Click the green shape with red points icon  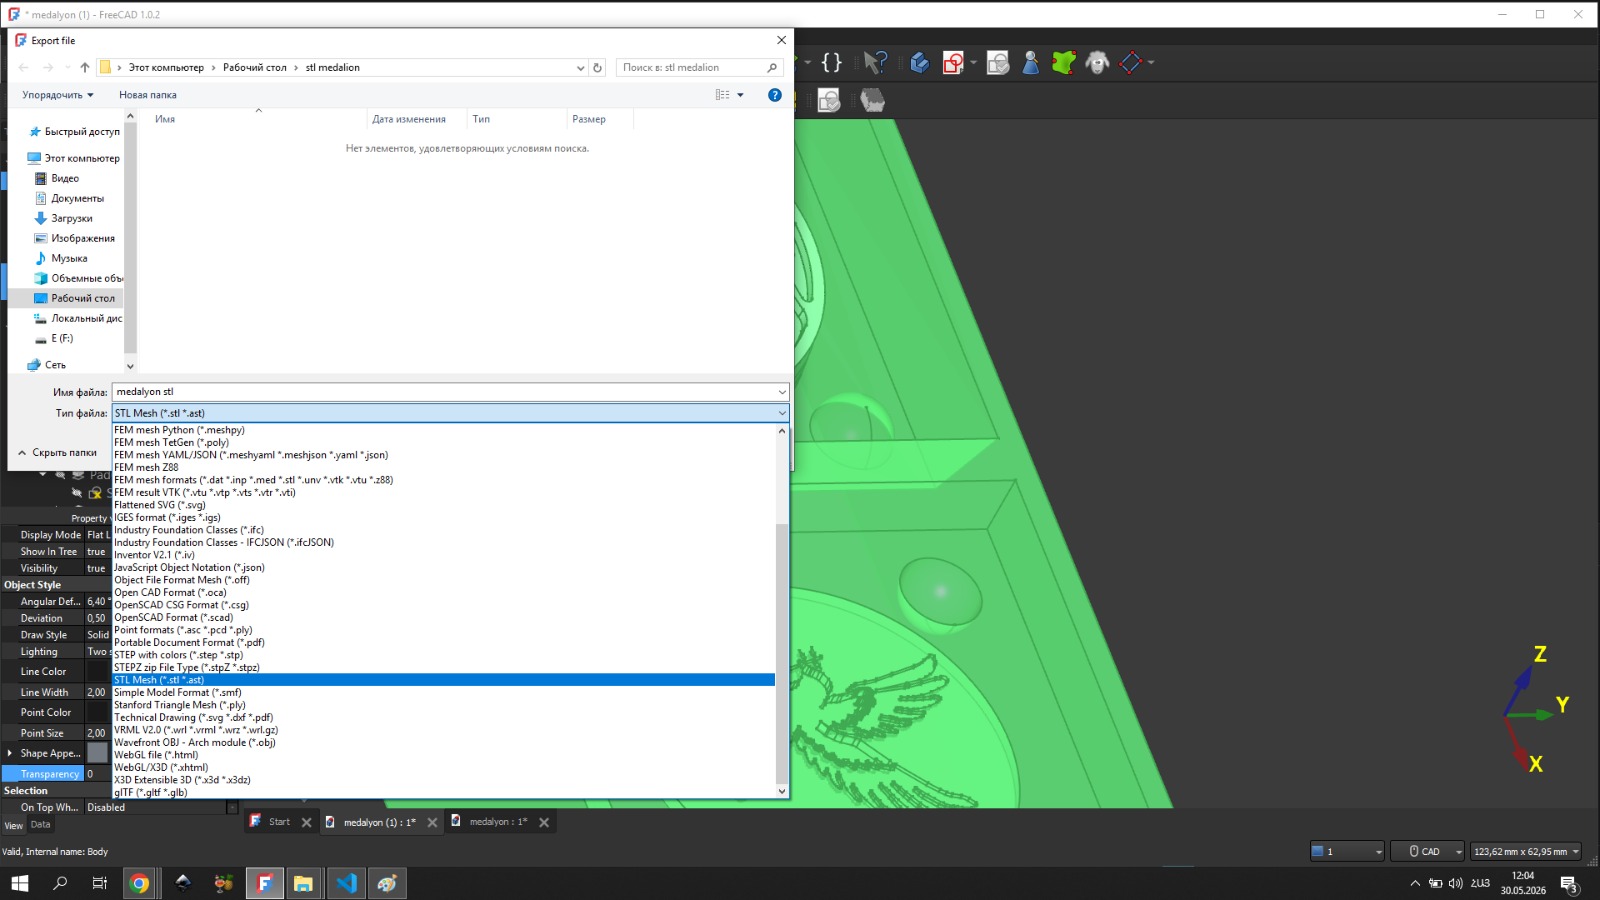1064,63
